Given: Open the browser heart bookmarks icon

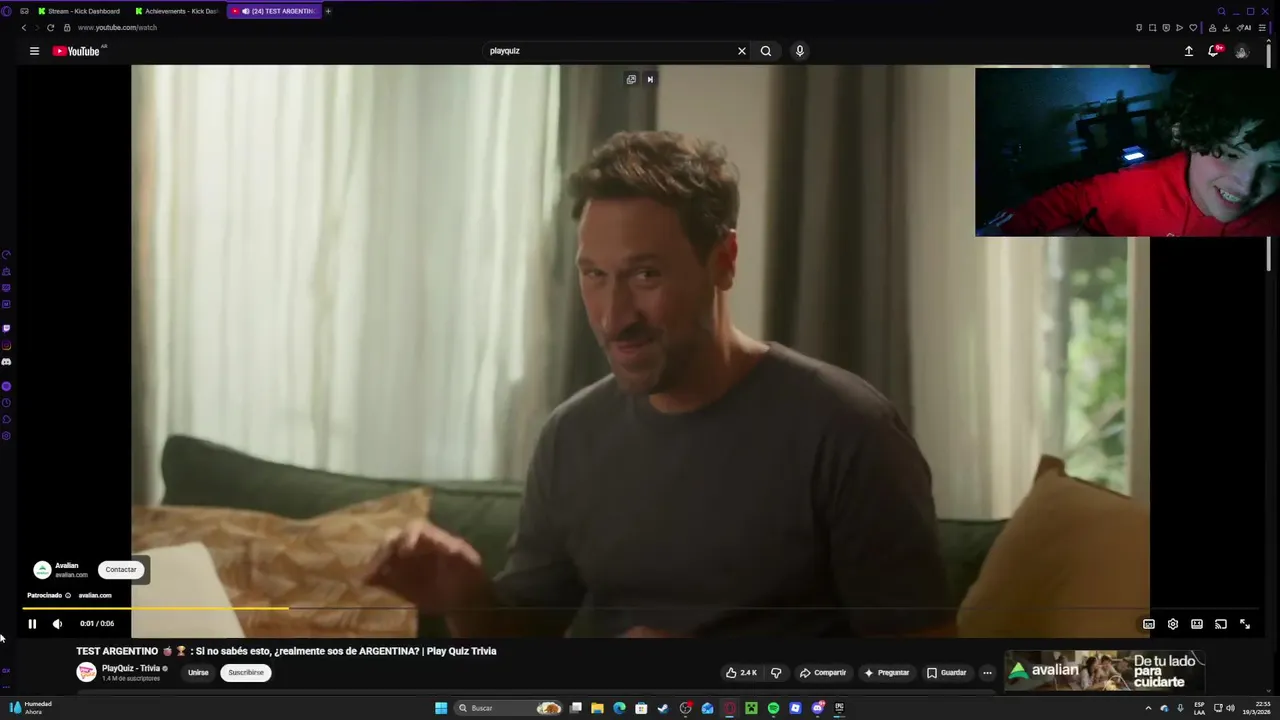Looking at the screenshot, I should (1193, 28).
